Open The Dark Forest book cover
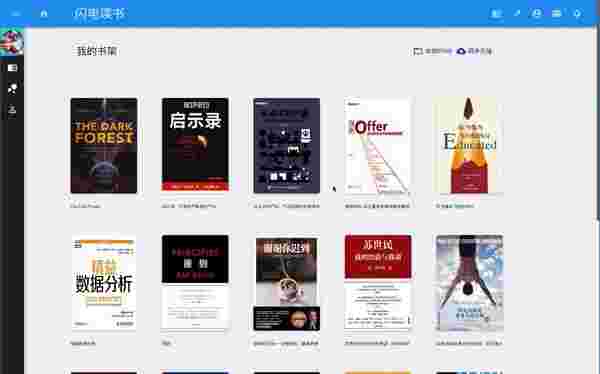 [104, 145]
